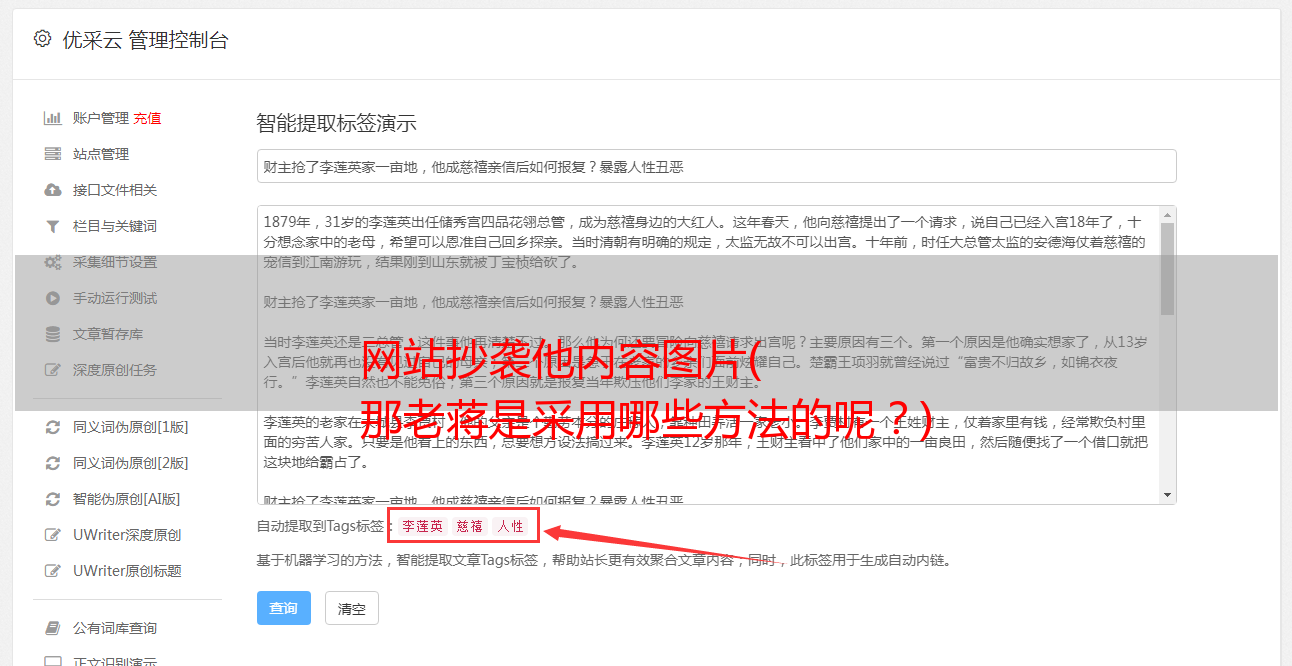
Task: Click the refresh icon for 智能伪原创[AI版]
Action: tap(53, 499)
